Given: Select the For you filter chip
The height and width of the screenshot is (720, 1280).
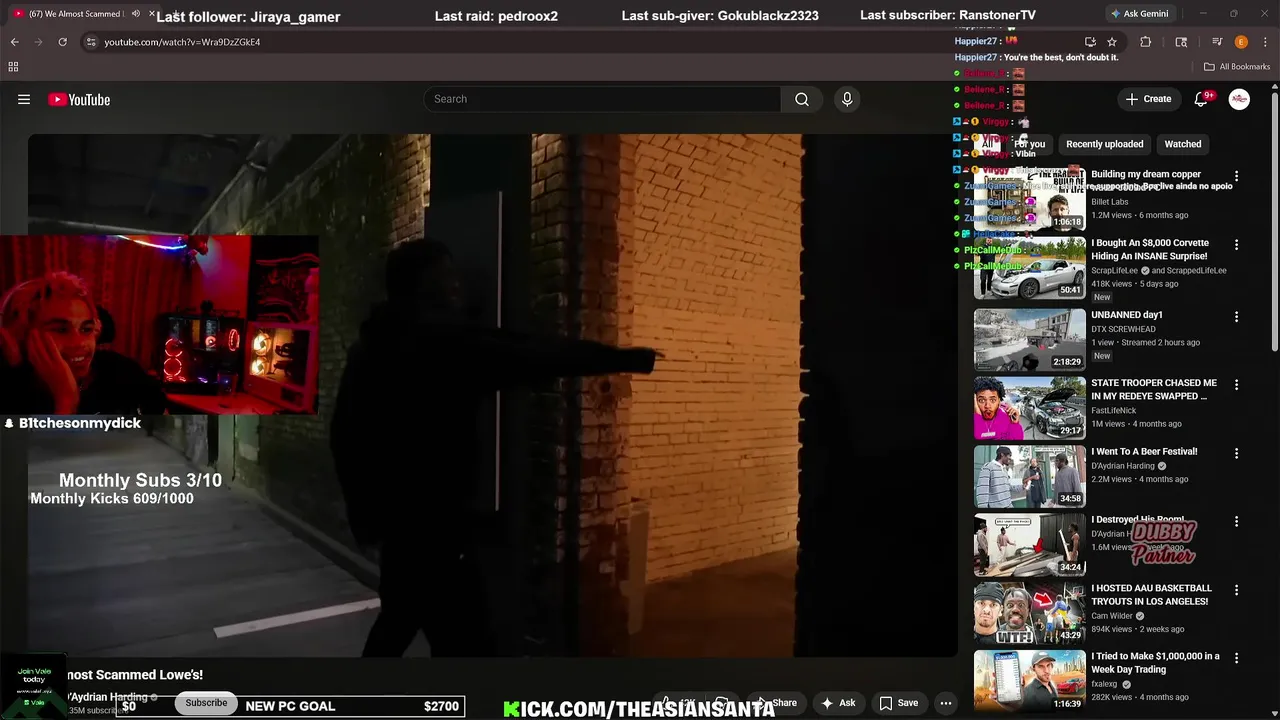Looking at the screenshot, I should [x=1029, y=144].
